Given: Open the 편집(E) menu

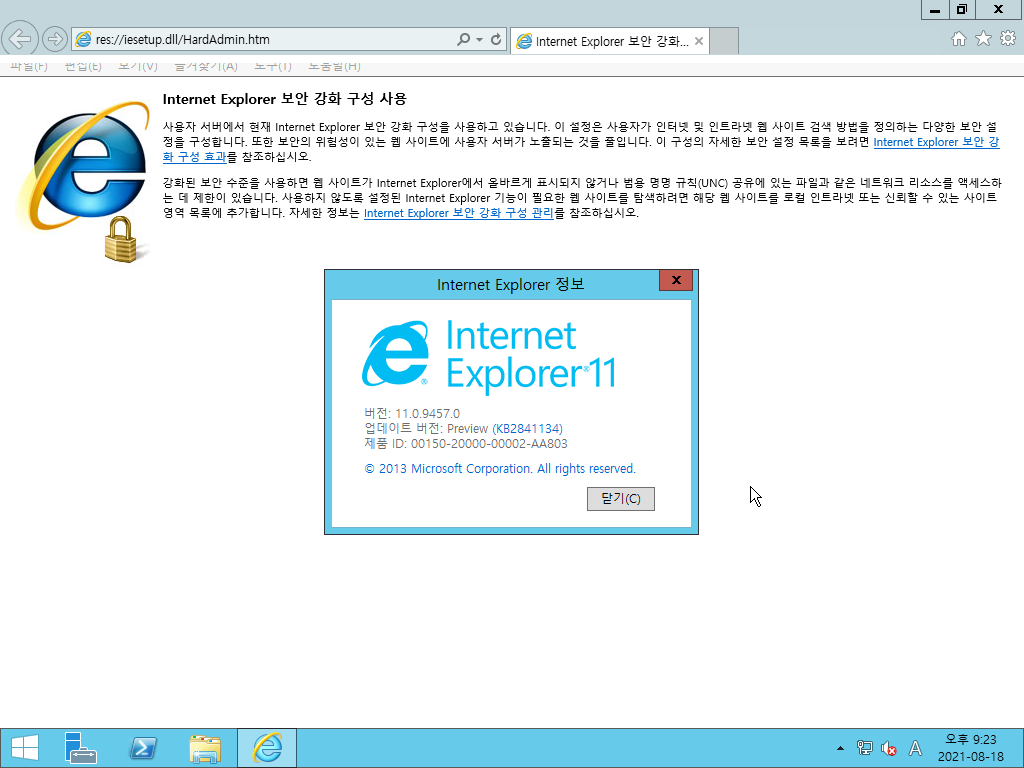Looking at the screenshot, I should click(83, 66).
